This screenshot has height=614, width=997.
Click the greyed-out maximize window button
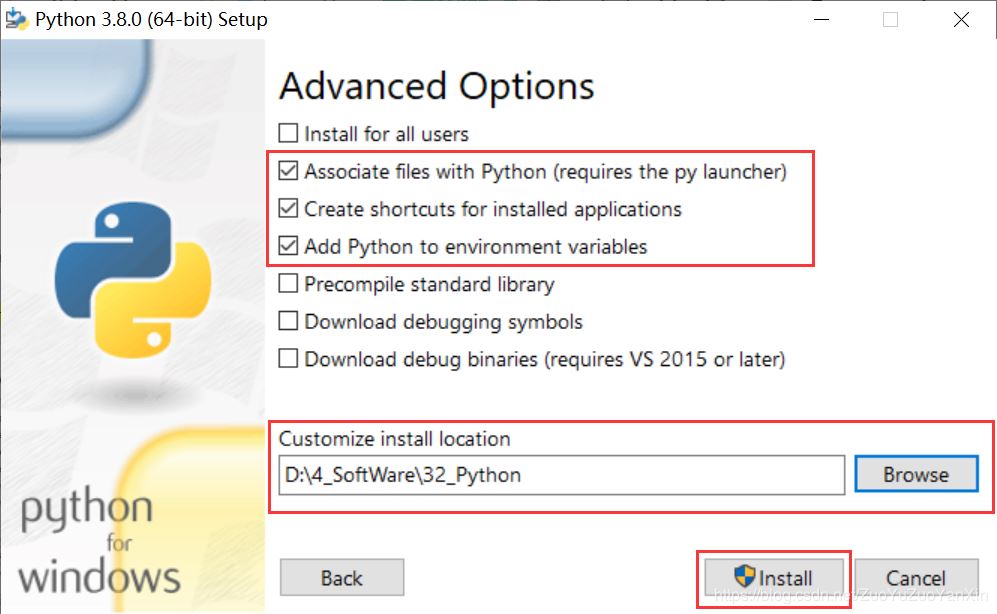click(890, 19)
